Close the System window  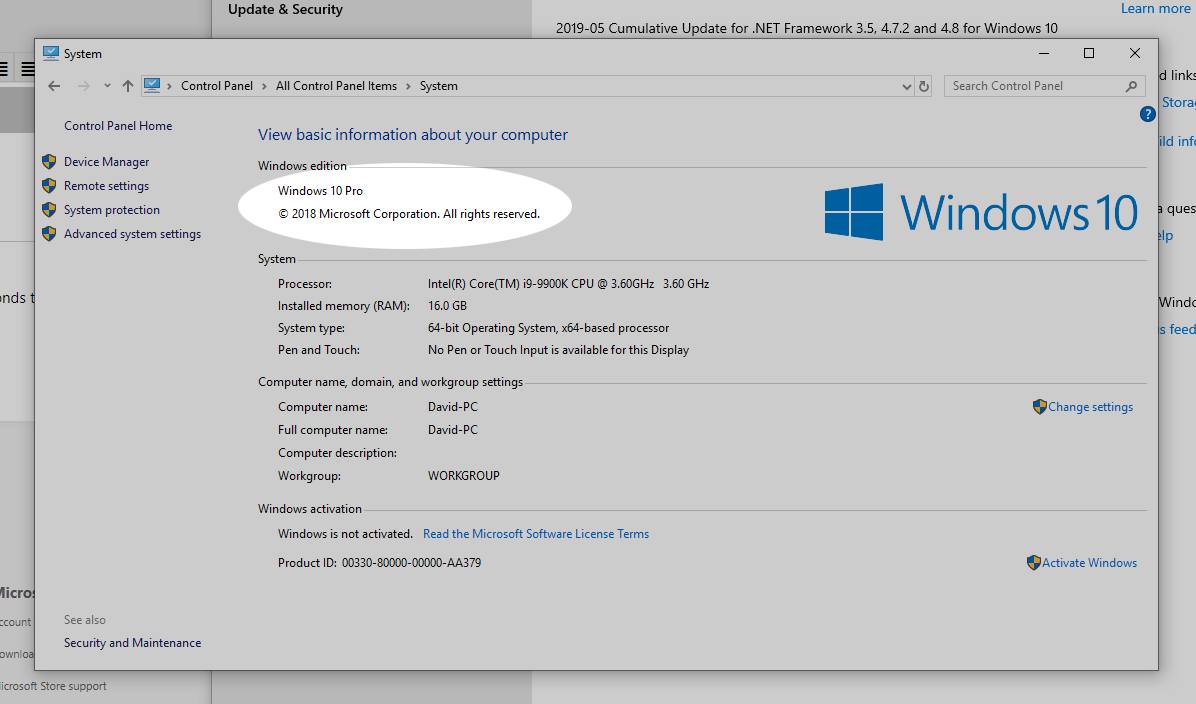pyautogui.click(x=1134, y=53)
